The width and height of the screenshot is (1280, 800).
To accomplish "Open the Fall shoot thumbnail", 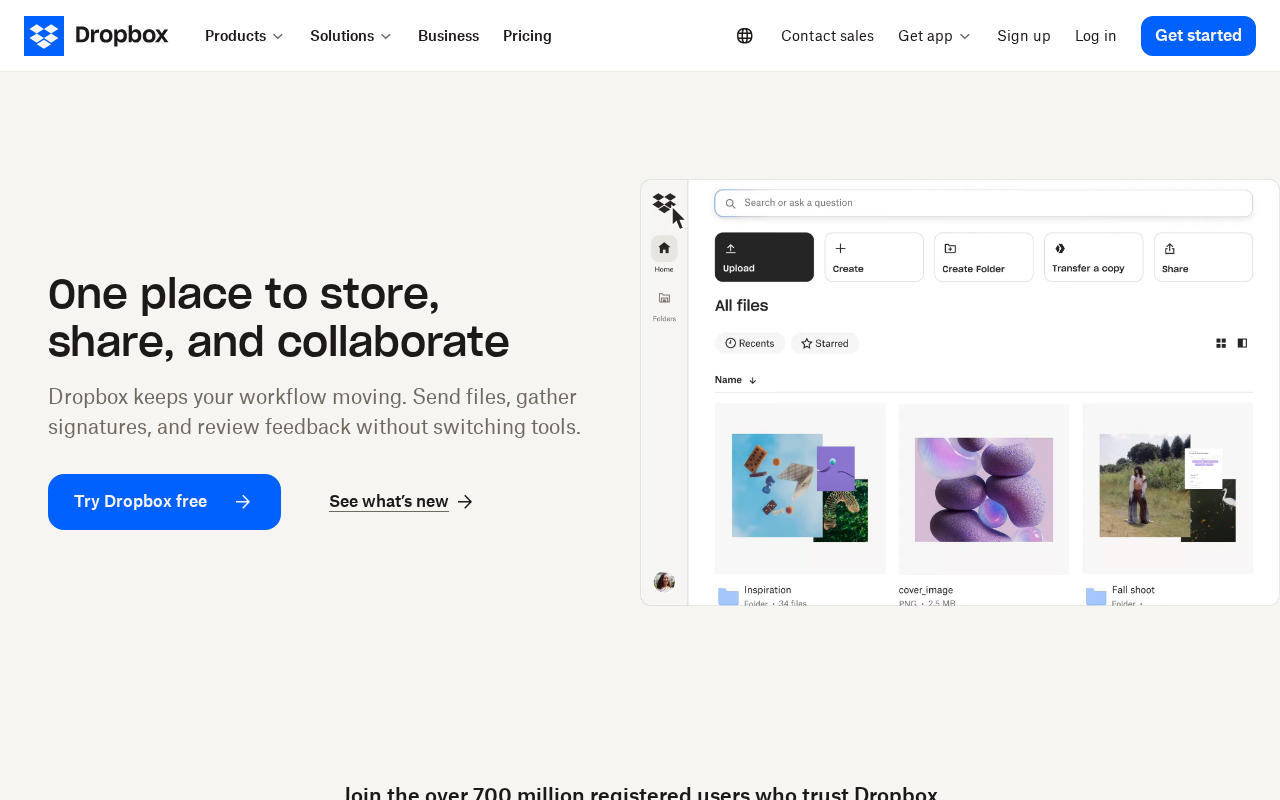I will point(1168,489).
